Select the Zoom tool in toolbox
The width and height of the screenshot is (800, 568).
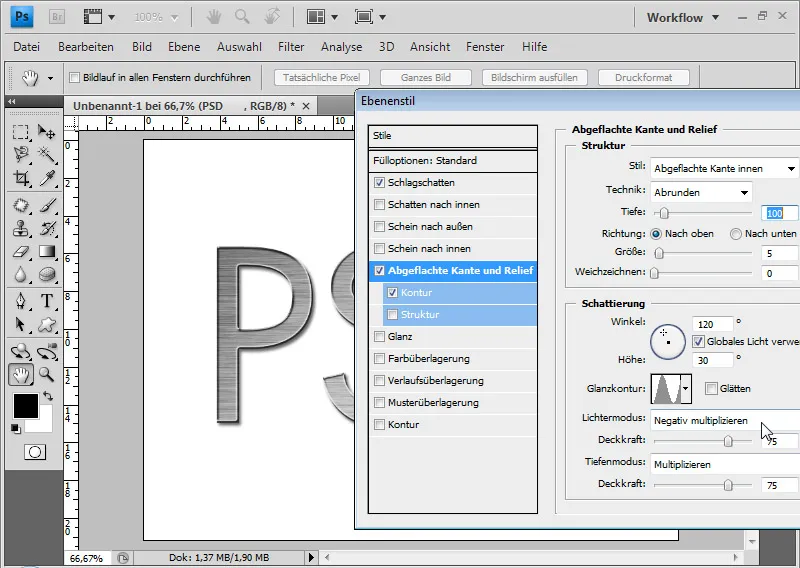[46, 375]
